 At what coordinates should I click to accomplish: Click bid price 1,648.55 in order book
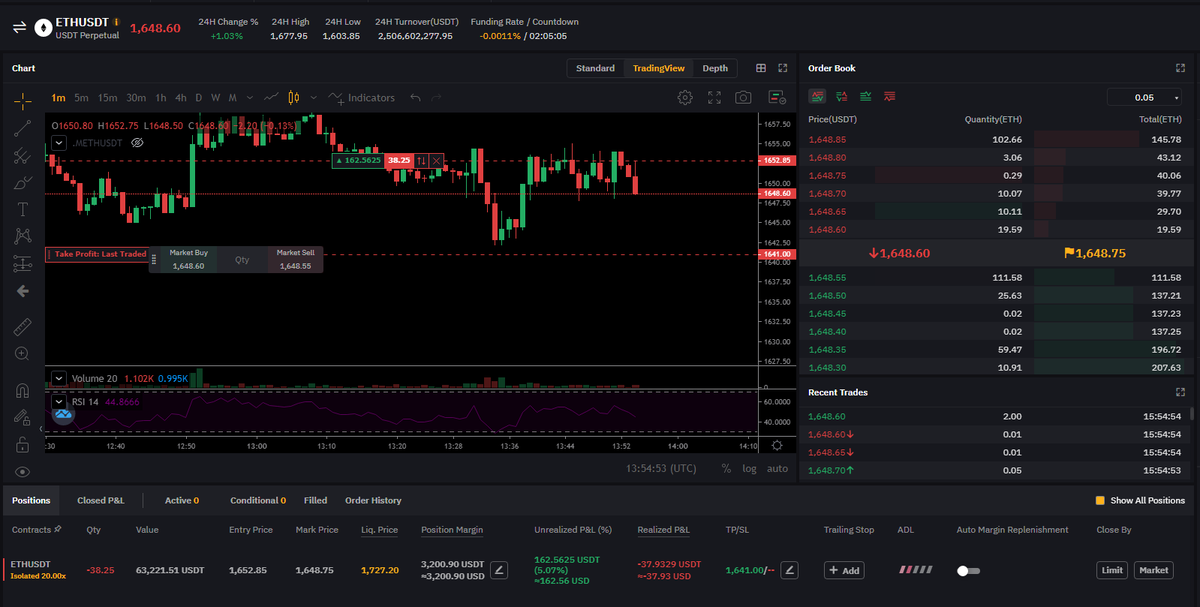[827, 277]
